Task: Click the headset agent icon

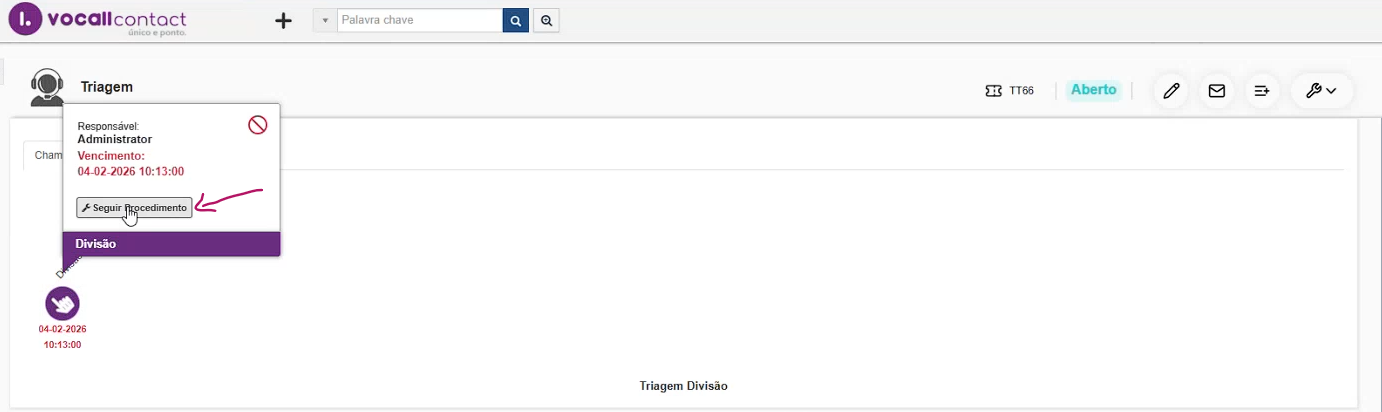Action: pyautogui.click(x=46, y=88)
